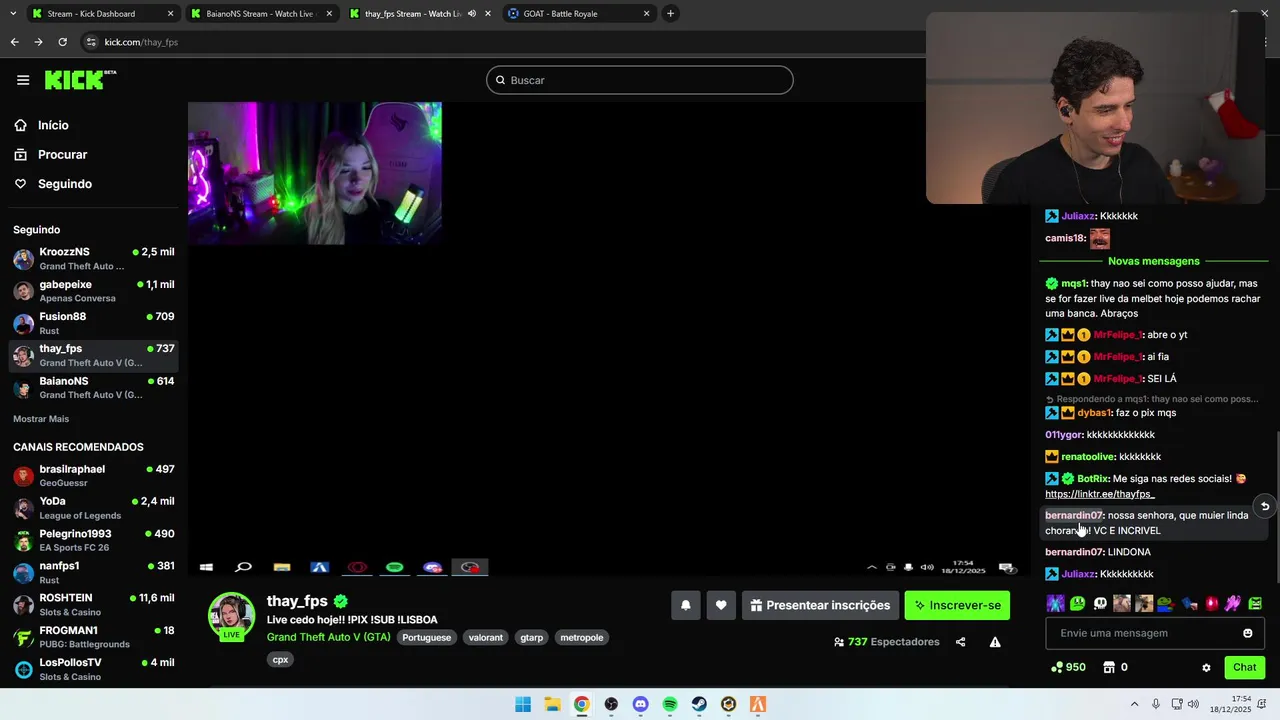Click the Buscar search field
The height and width of the screenshot is (720, 1280).
640,80
